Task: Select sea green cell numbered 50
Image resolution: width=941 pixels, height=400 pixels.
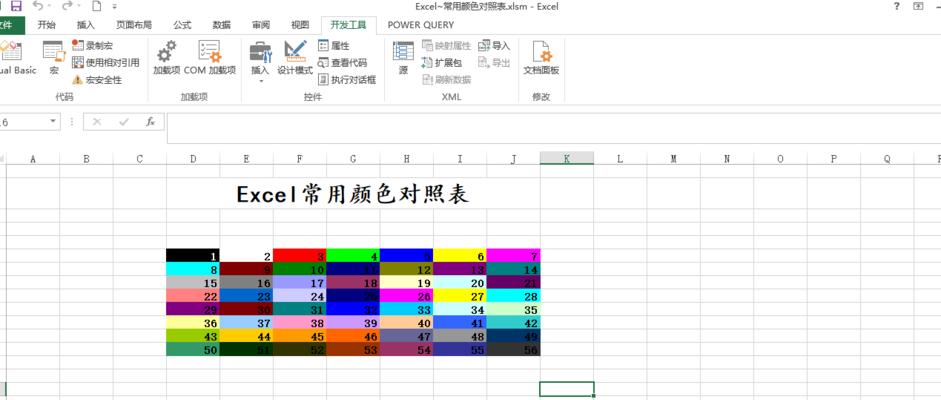Action: (x=193, y=349)
